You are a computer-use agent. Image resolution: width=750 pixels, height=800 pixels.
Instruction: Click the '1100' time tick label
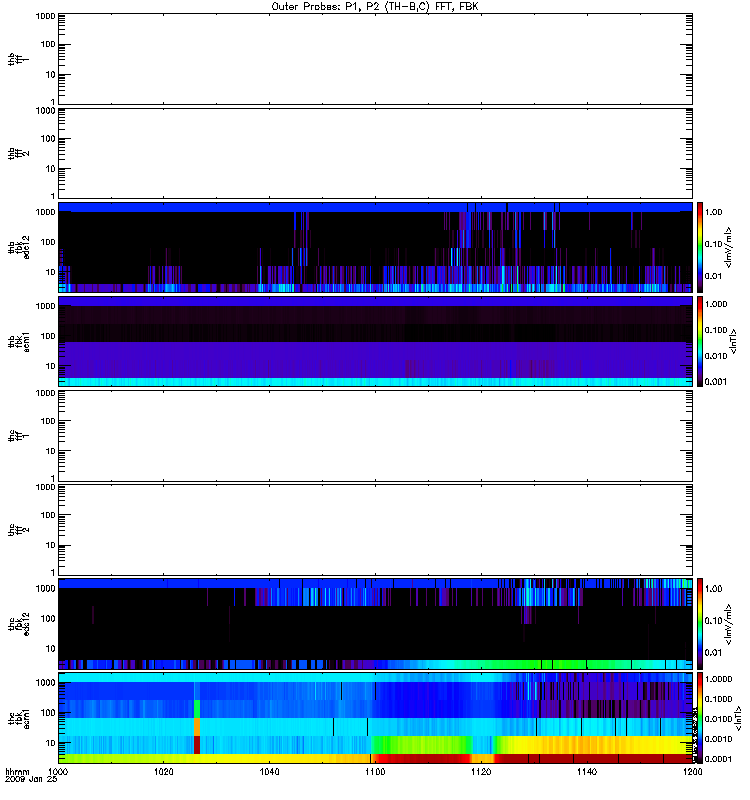point(375,771)
